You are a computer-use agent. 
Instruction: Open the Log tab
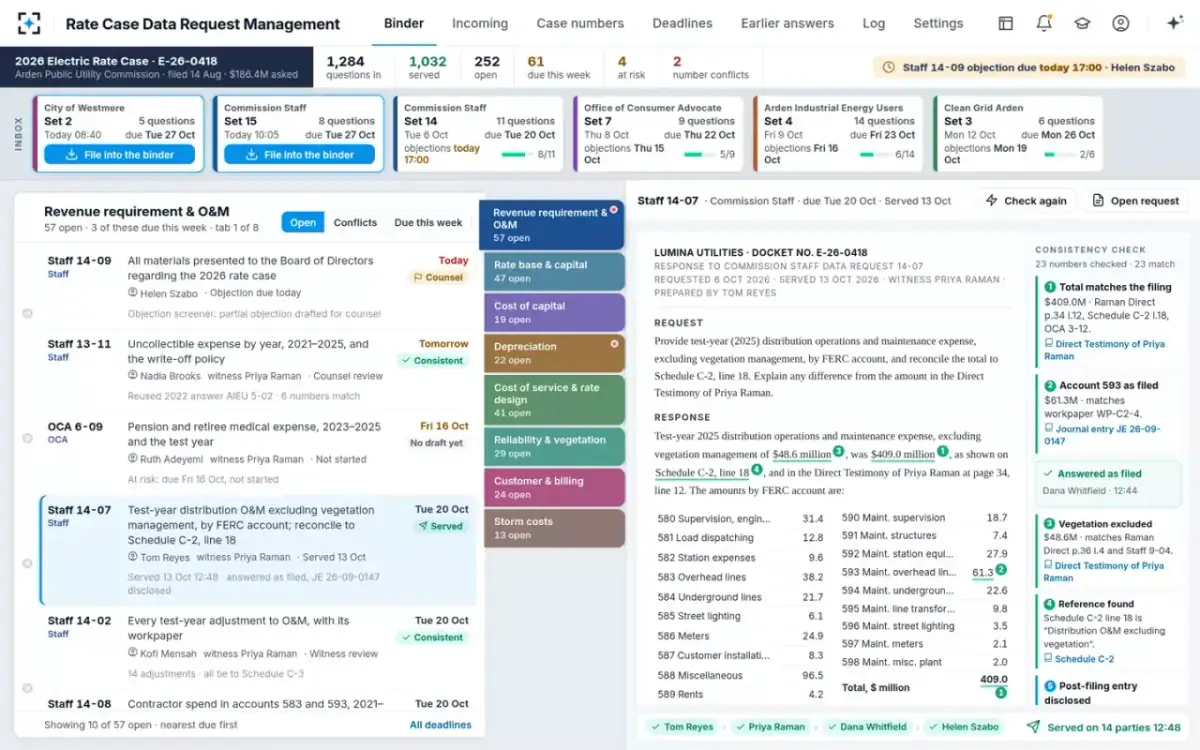point(873,23)
